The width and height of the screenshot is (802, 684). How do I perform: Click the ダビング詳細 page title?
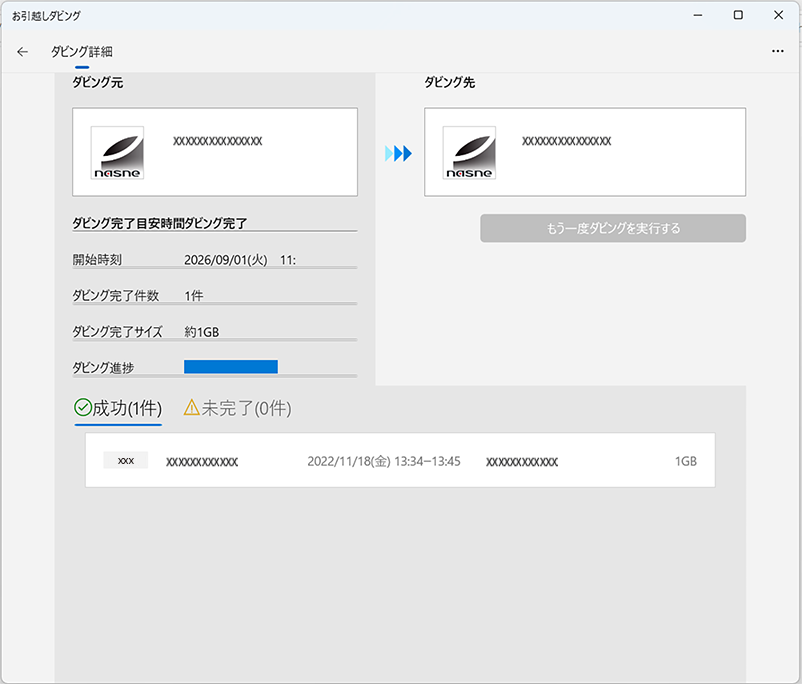(81, 52)
